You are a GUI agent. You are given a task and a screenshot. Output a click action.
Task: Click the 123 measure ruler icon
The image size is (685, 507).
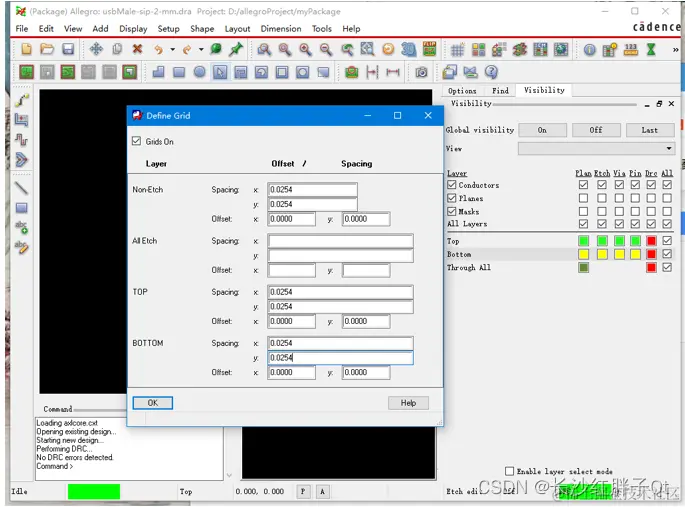(x=630, y=49)
